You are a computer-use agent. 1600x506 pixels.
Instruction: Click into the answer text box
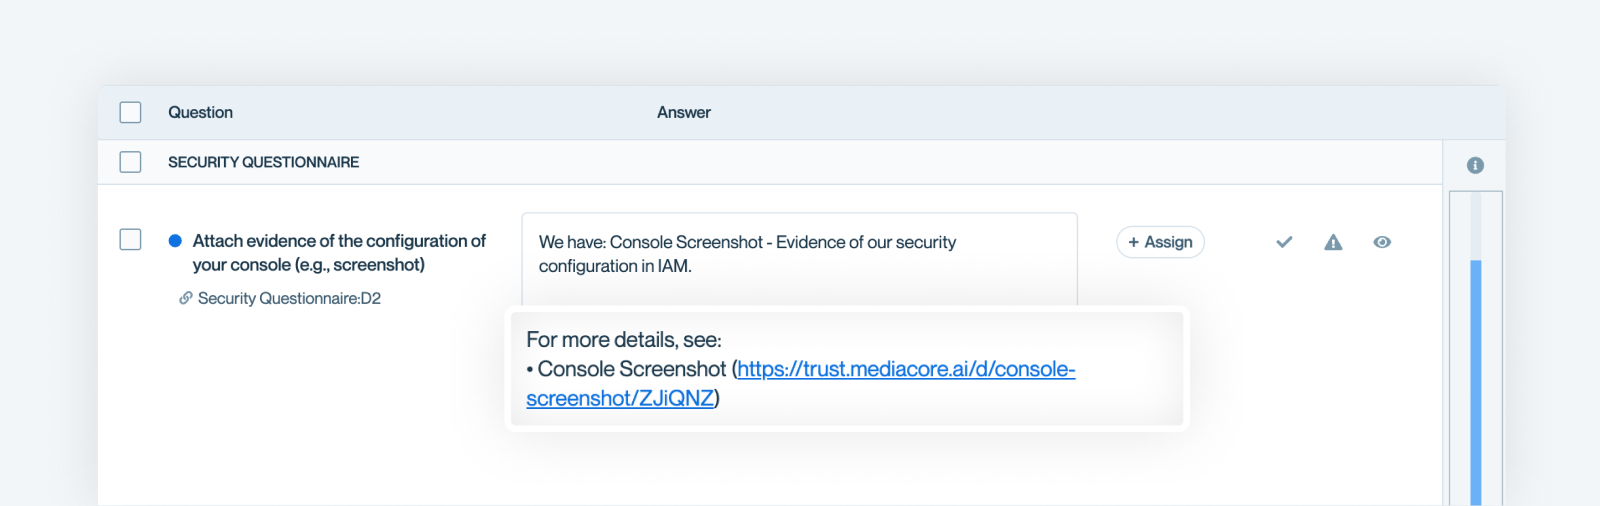pyautogui.click(x=798, y=255)
